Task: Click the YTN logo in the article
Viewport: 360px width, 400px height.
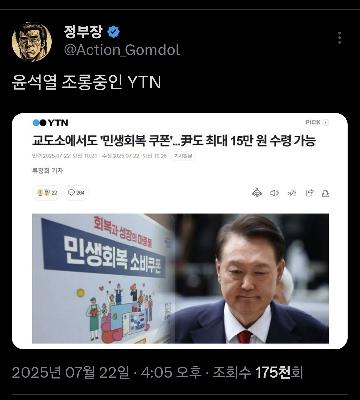Action: [x=50, y=123]
